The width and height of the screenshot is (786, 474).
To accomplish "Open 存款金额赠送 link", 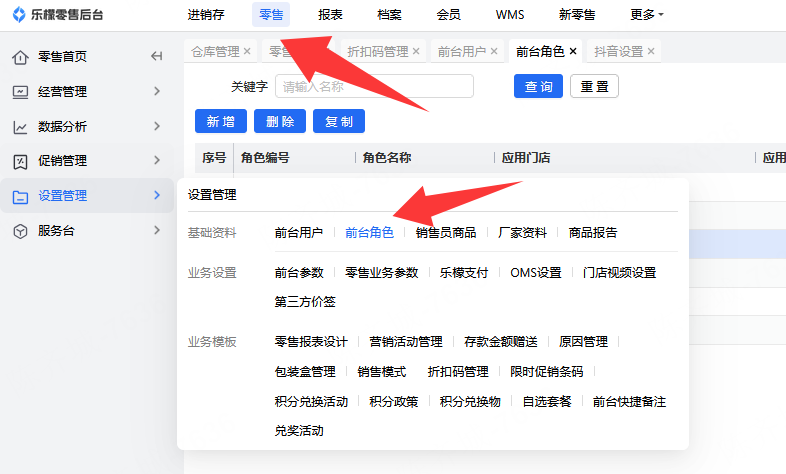I will click(x=501, y=342).
